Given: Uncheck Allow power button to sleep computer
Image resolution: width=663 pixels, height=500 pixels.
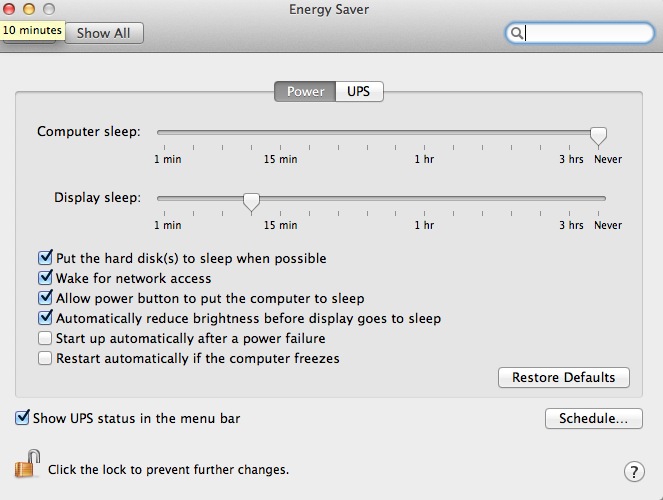Looking at the screenshot, I should pyautogui.click(x=45, y=298).
